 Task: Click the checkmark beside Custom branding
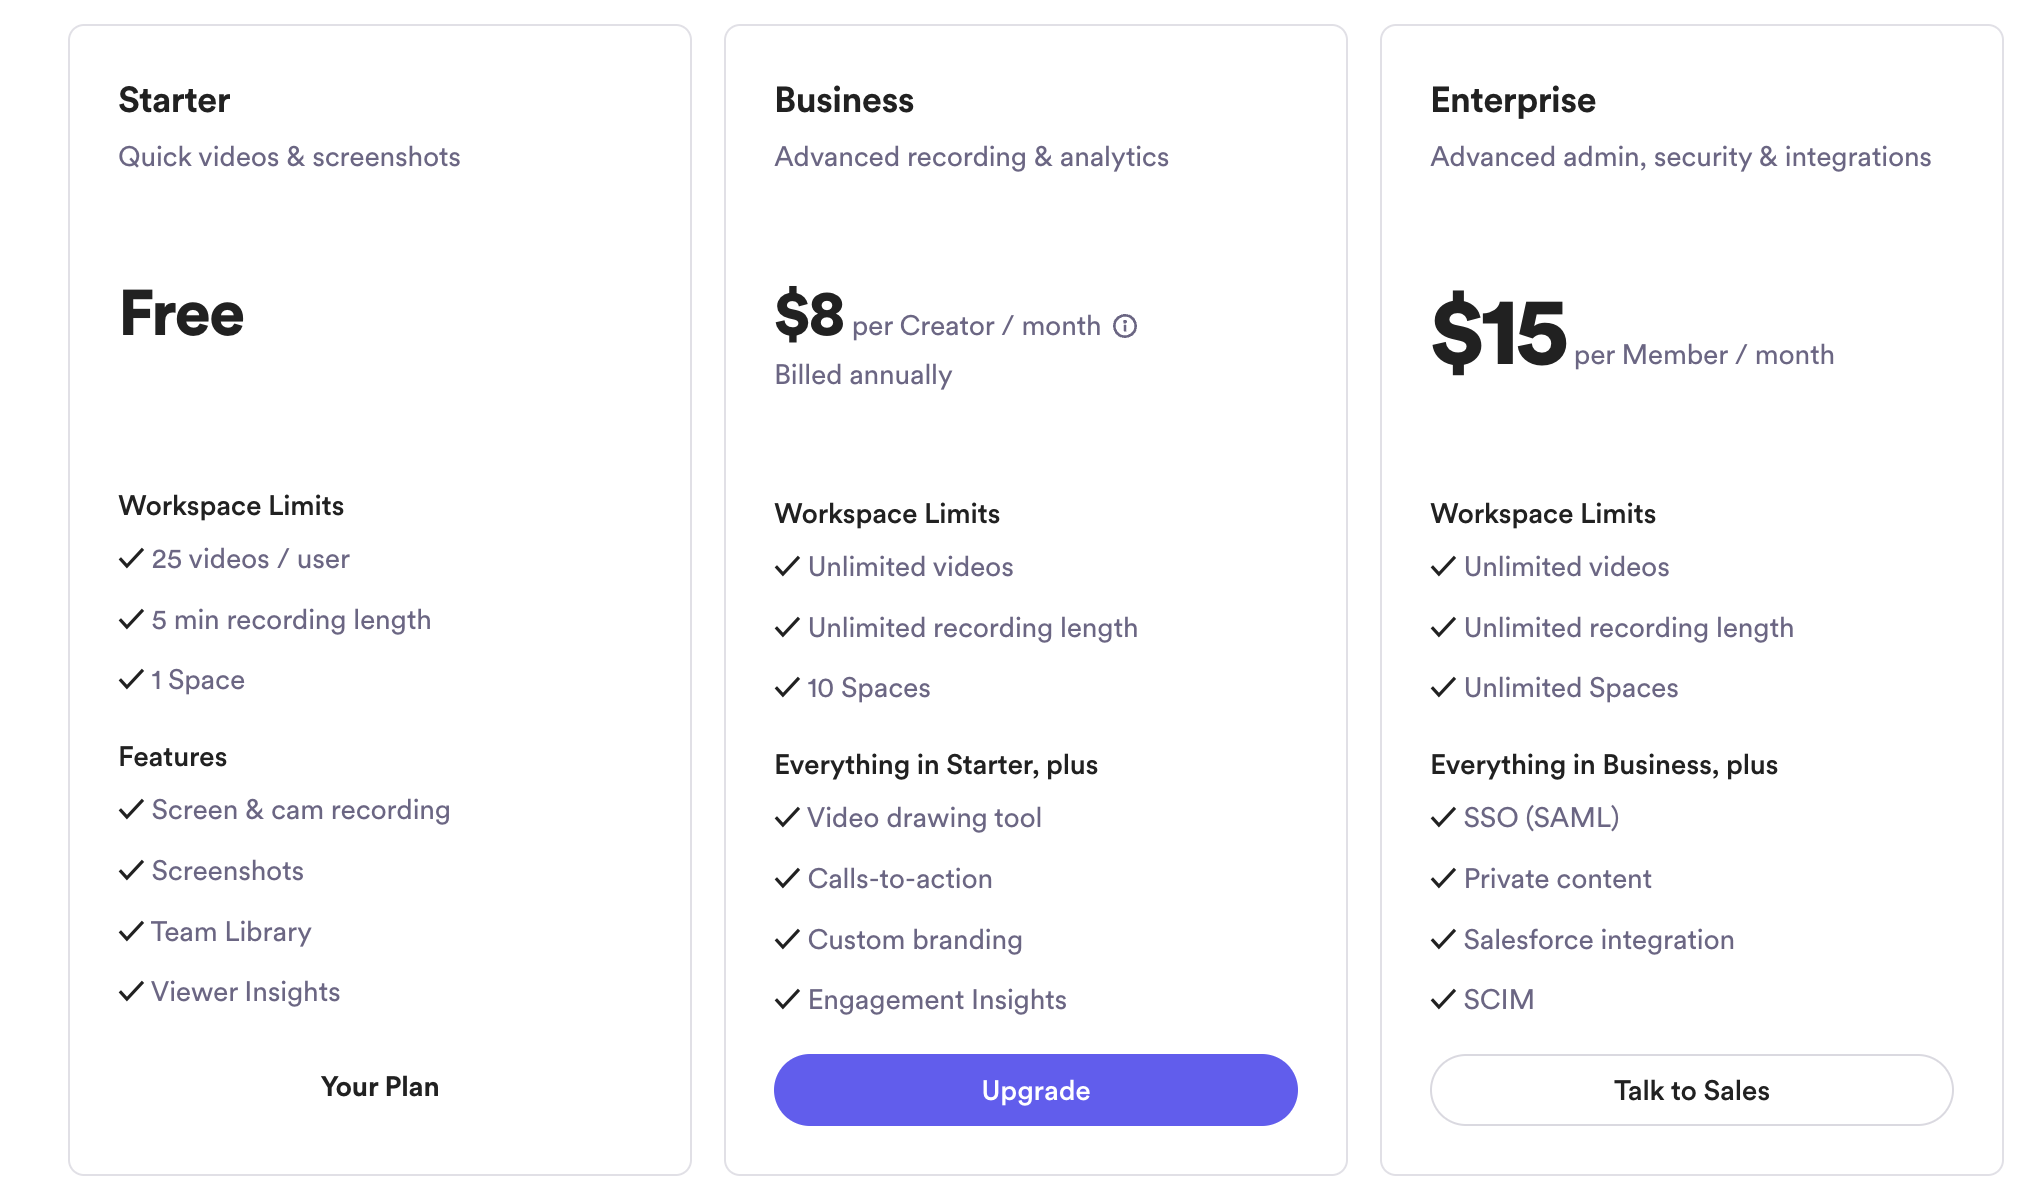[x=787, y=939]
